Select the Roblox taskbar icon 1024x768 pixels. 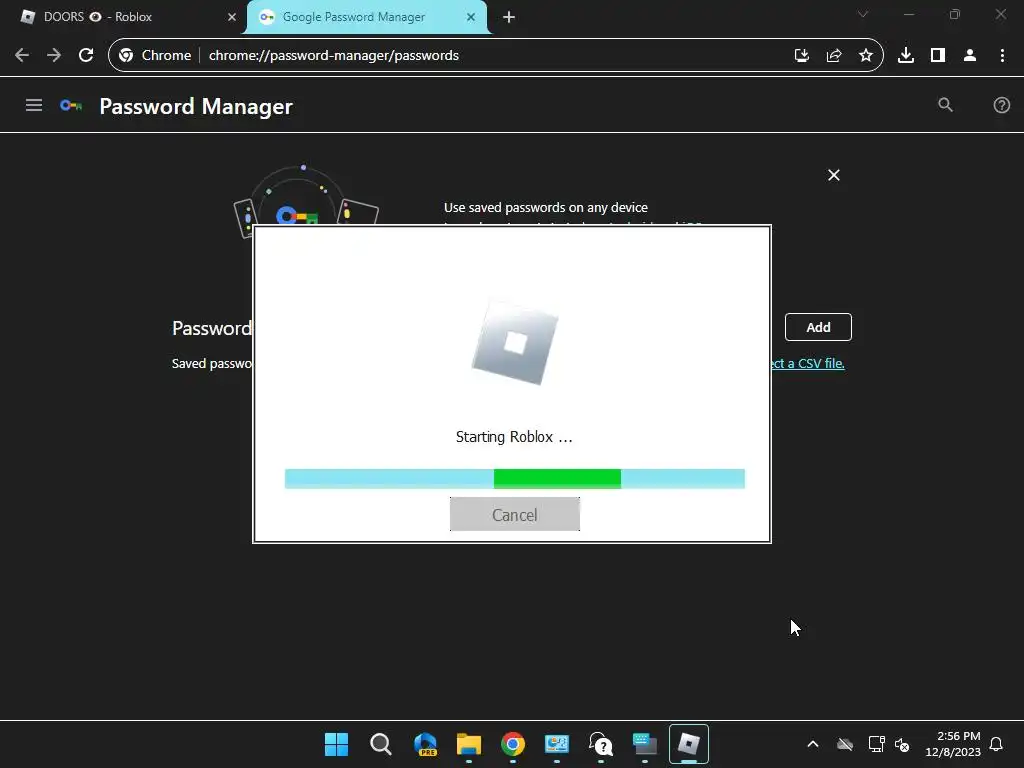coord(689,744)
